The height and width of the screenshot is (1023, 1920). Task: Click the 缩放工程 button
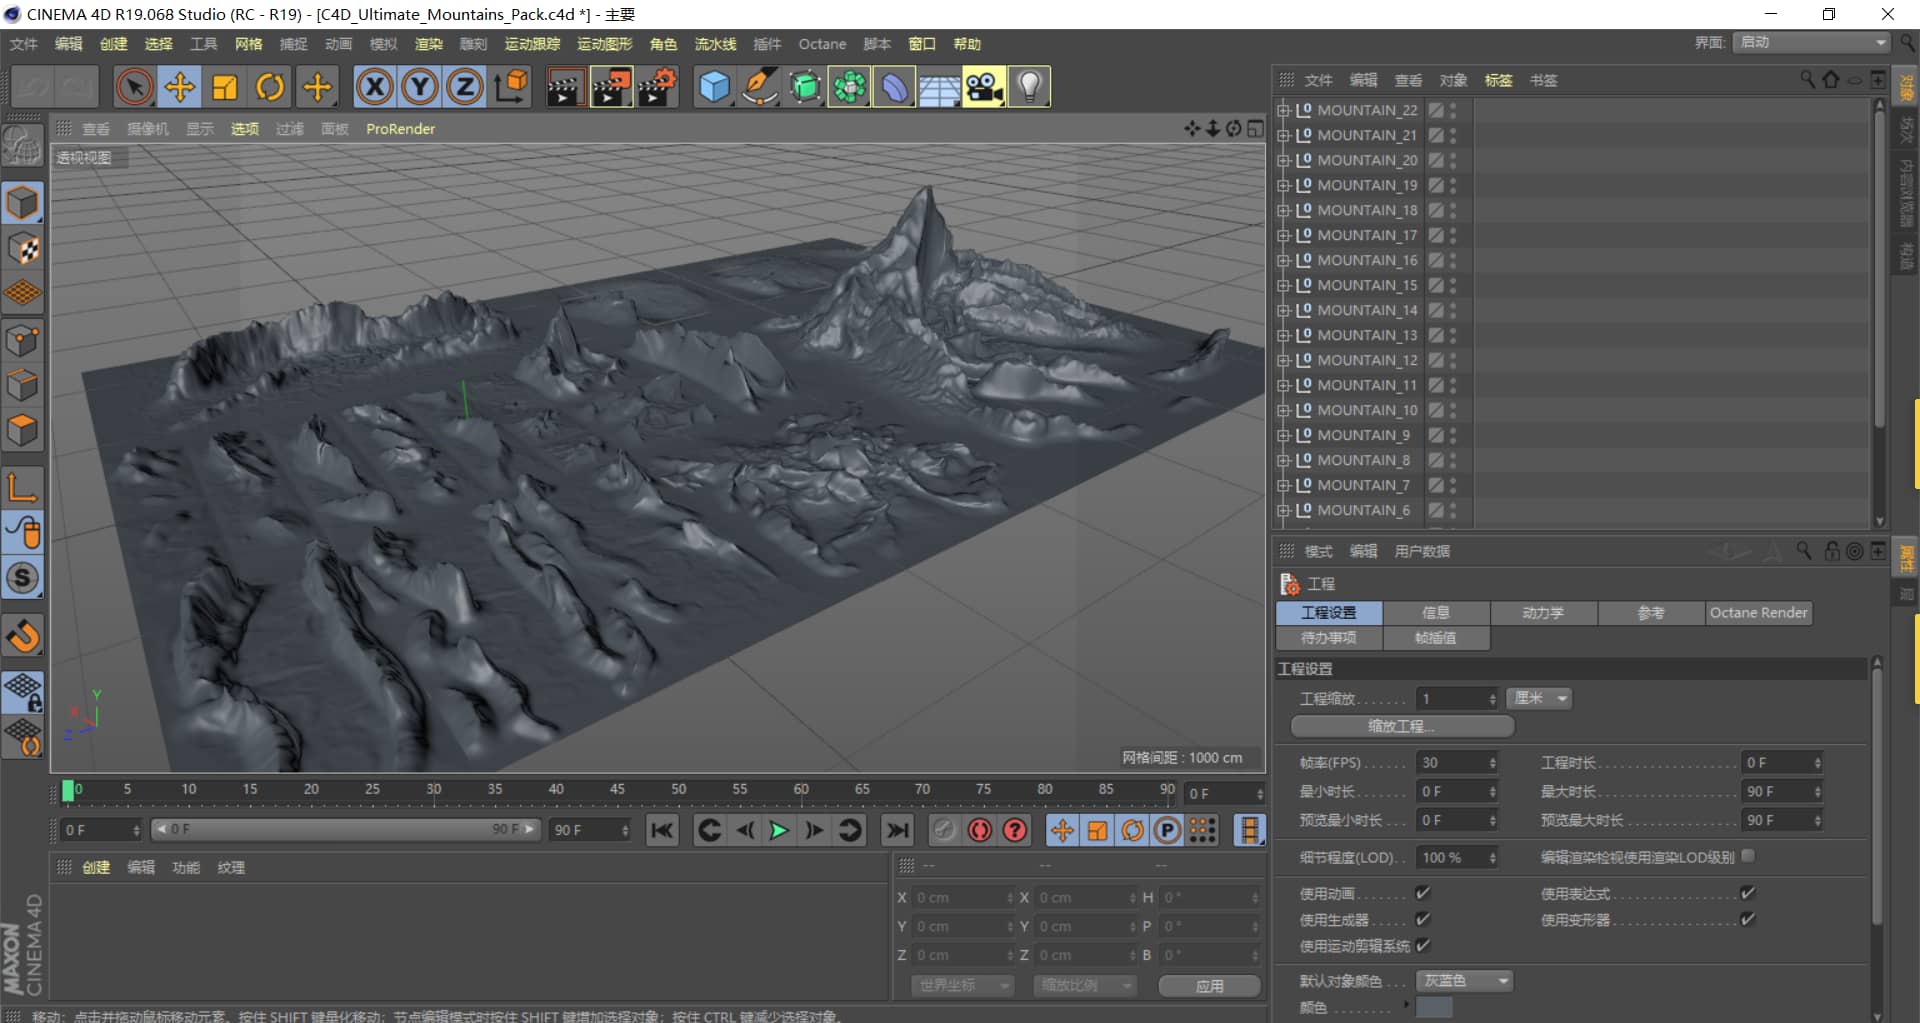coord(1402,726)
